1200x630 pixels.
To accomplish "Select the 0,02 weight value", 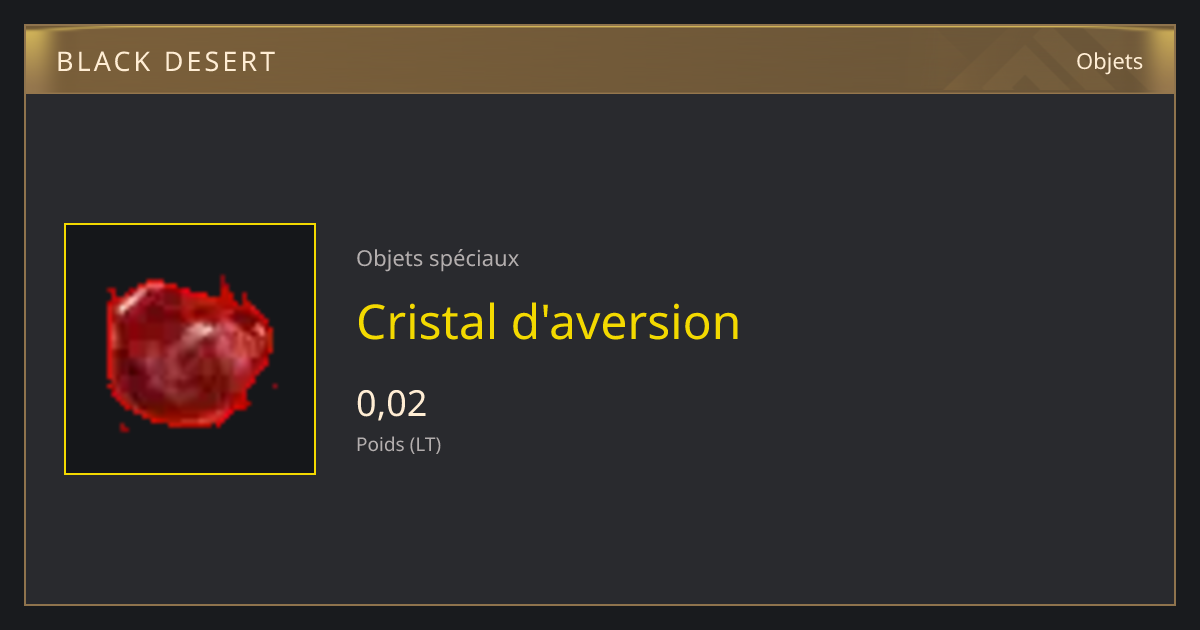I will point(391,403).
